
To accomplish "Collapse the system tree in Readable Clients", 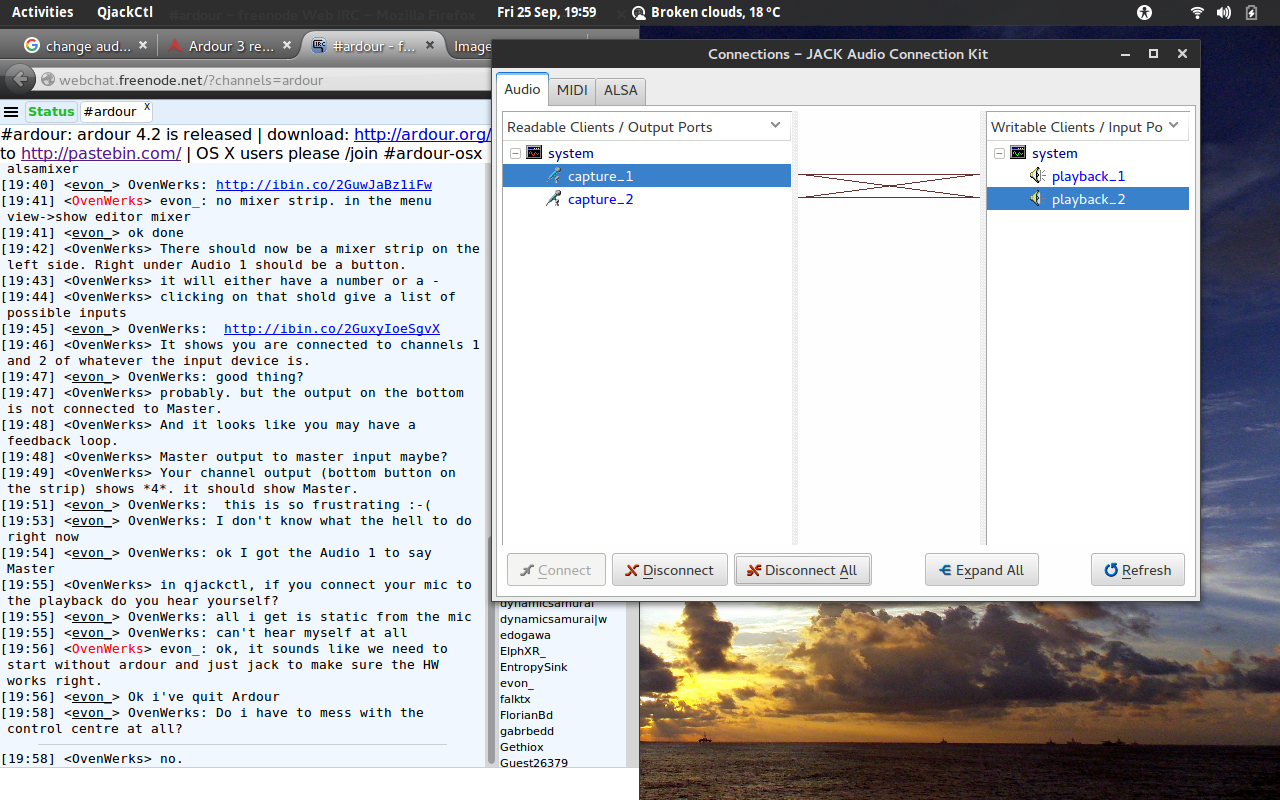I will coord(515,153).
